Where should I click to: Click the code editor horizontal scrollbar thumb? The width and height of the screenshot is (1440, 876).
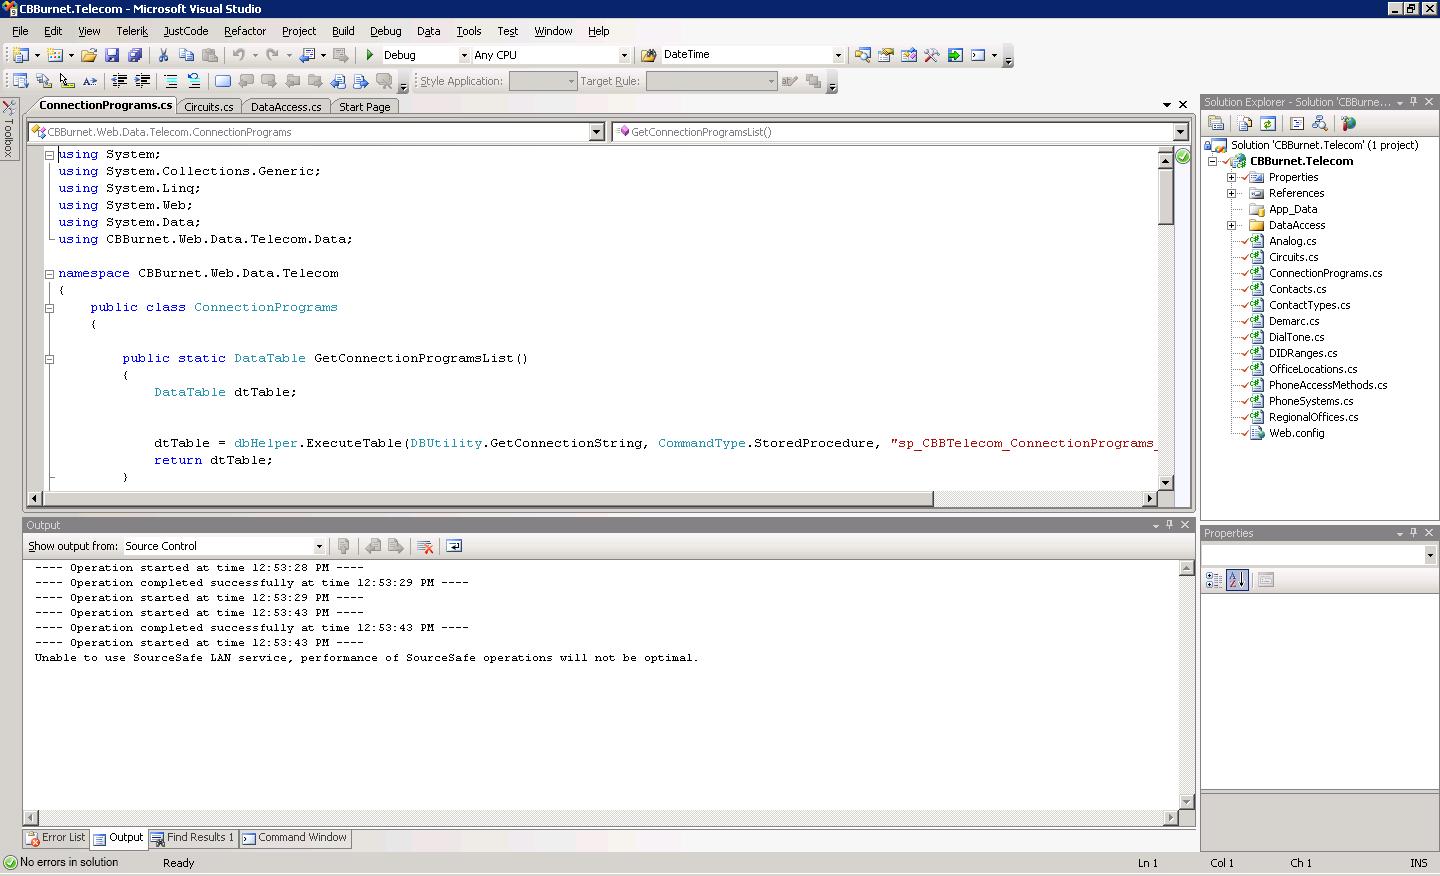click(488, 498)
